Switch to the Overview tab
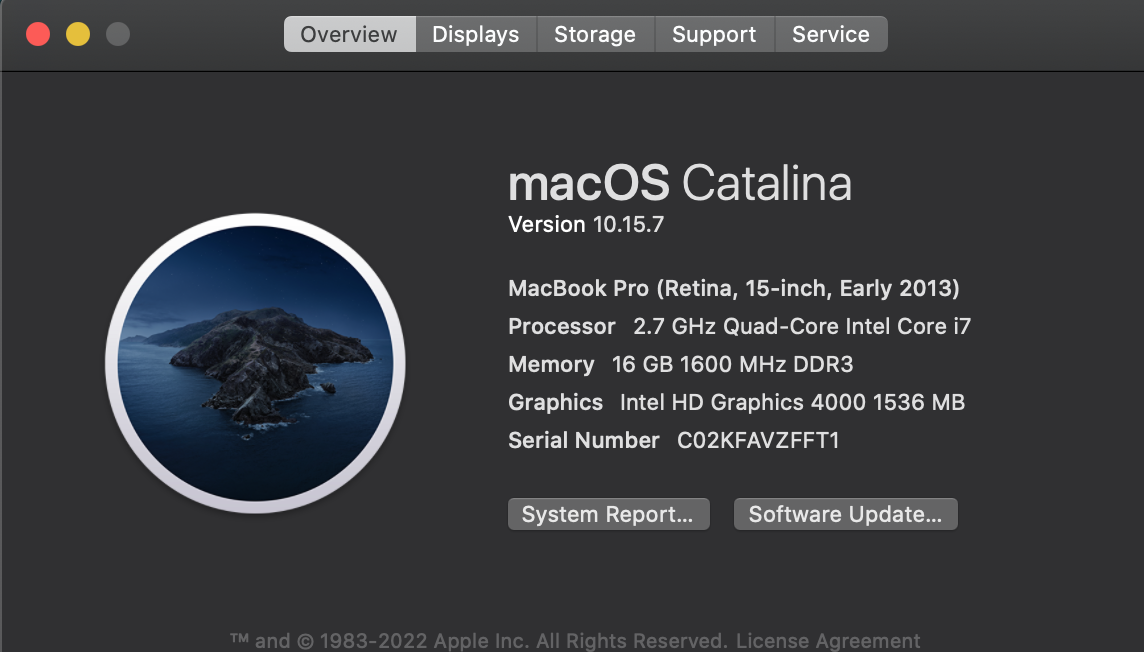Screen dimensions: 1144x652 tap(349, 34)
